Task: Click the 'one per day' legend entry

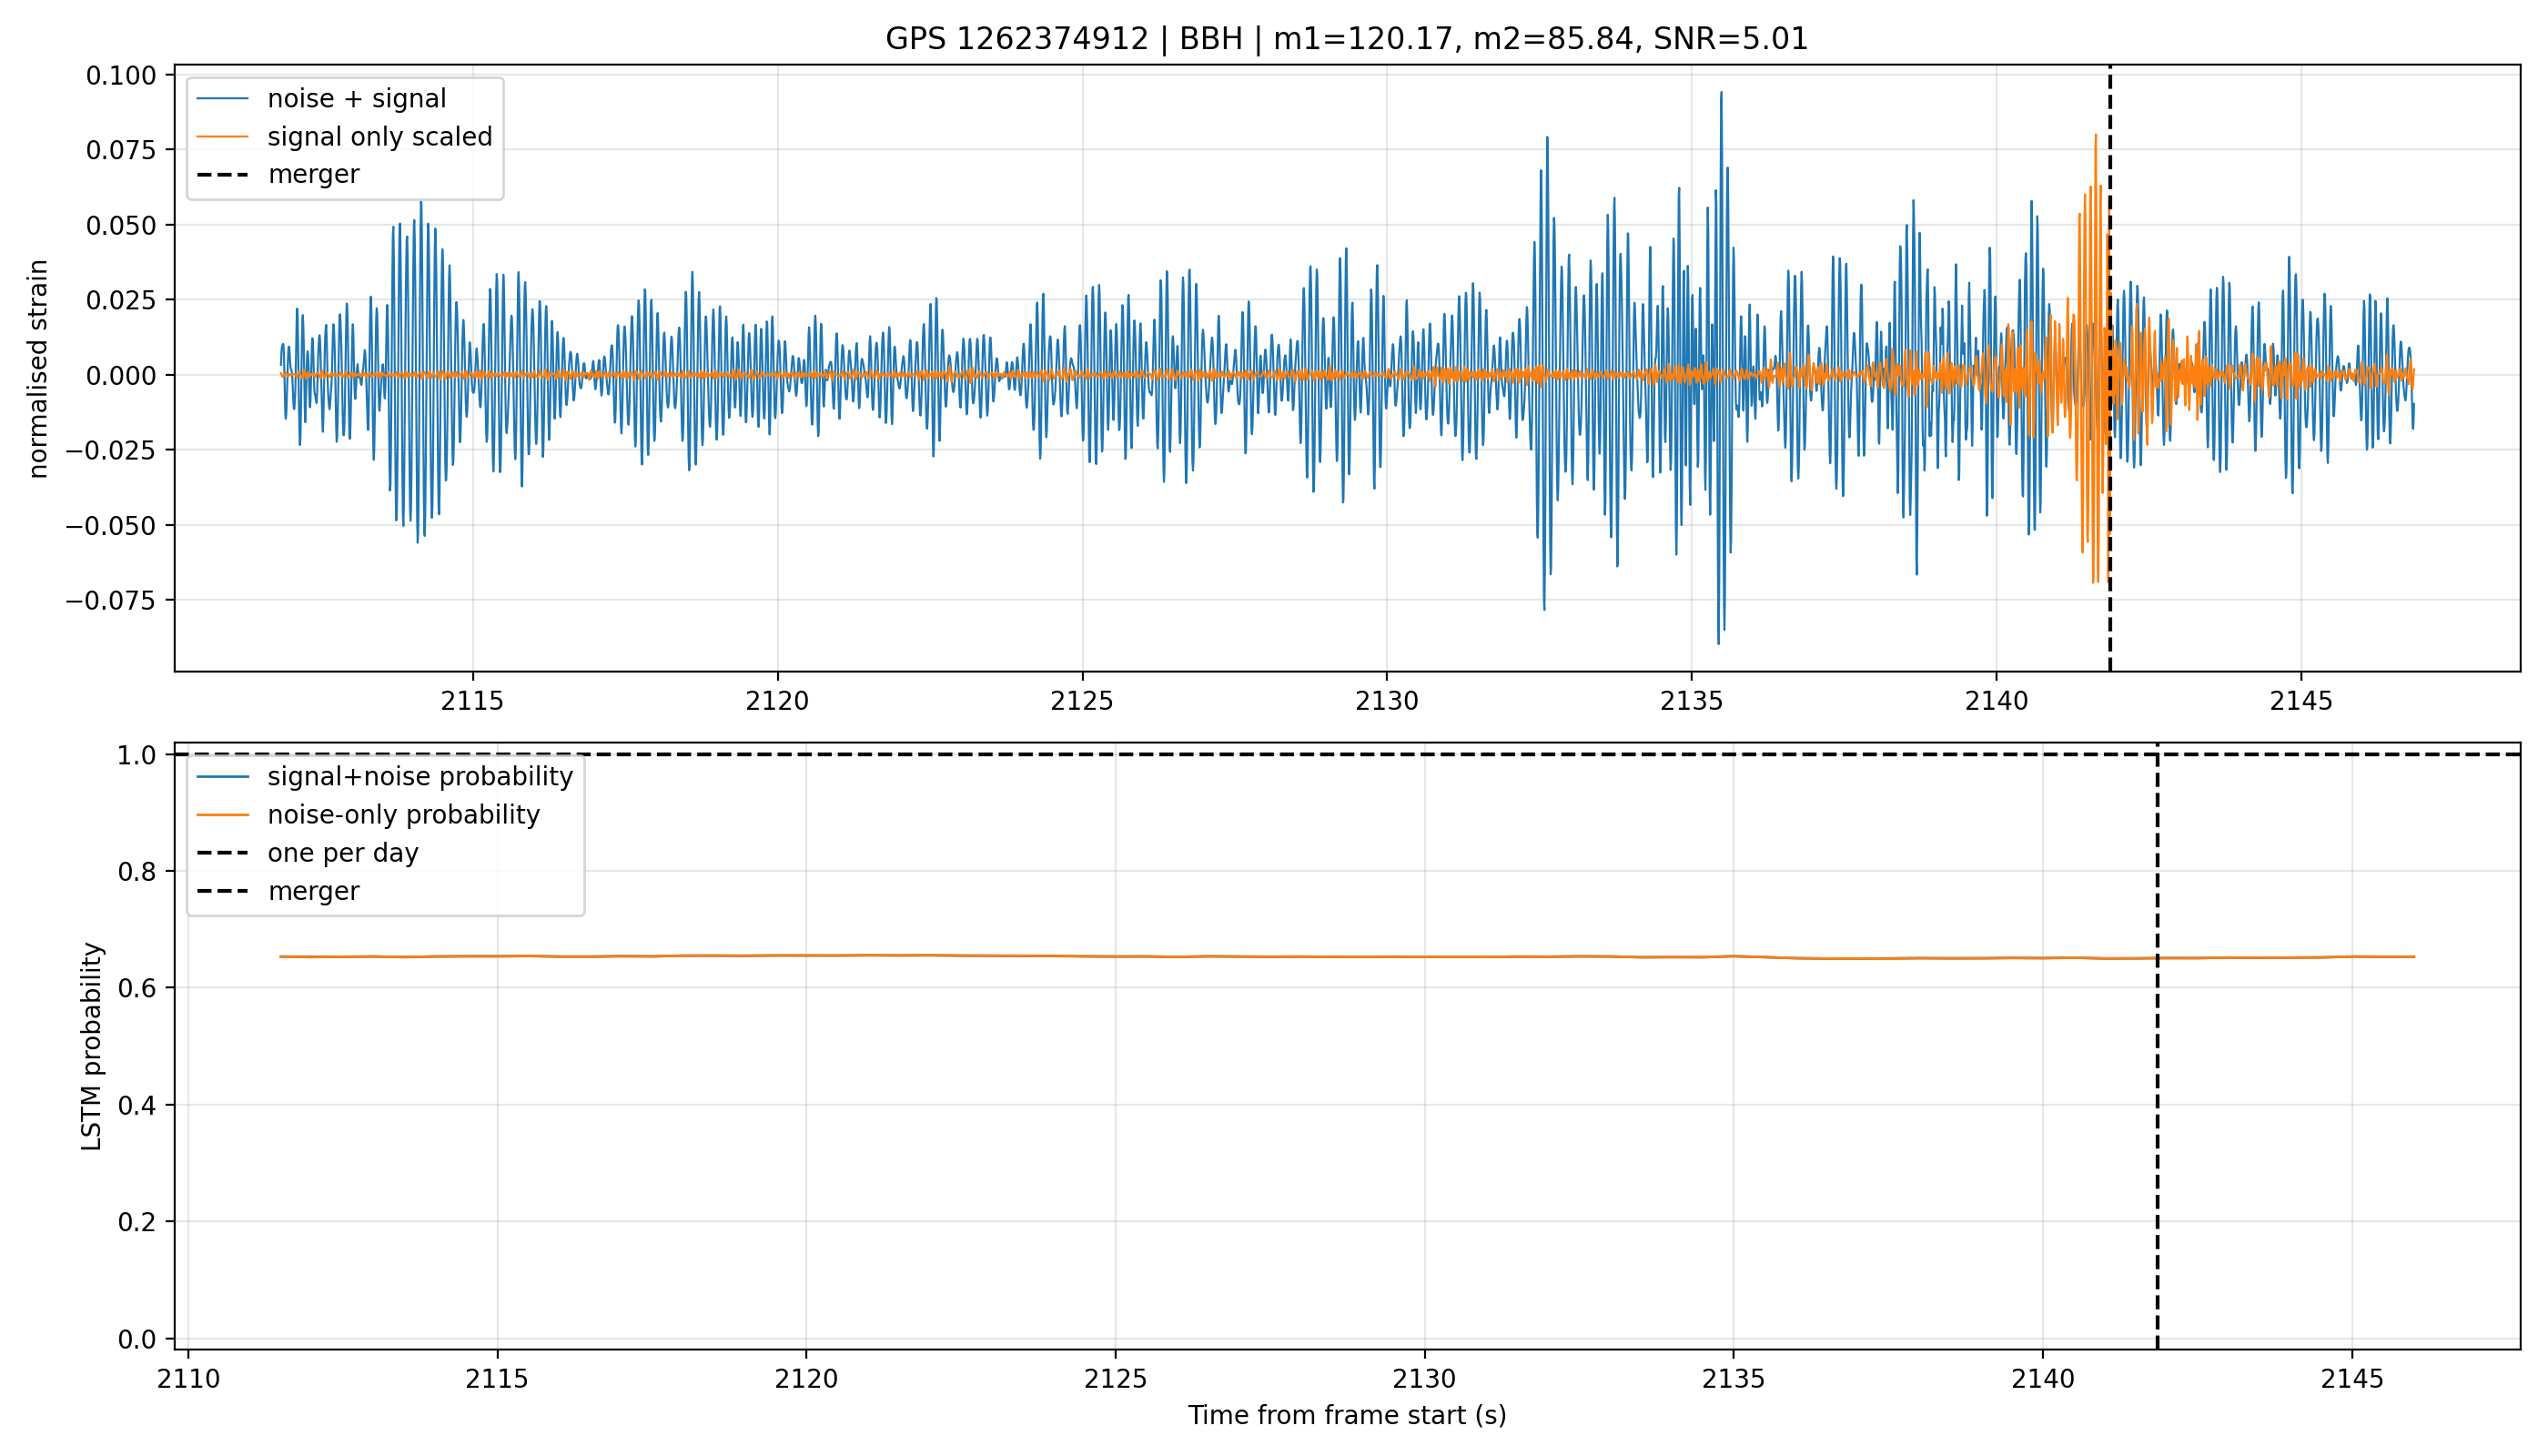Action: 307,853
